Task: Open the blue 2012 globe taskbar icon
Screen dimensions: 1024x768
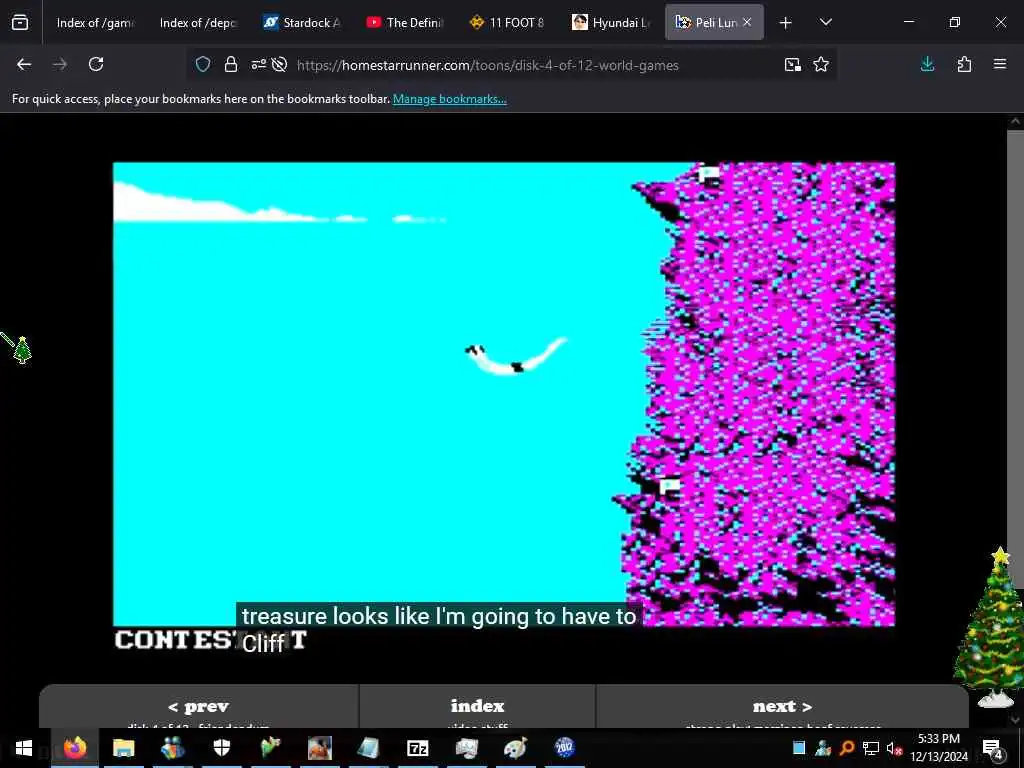Action: [x=564, y=748]
